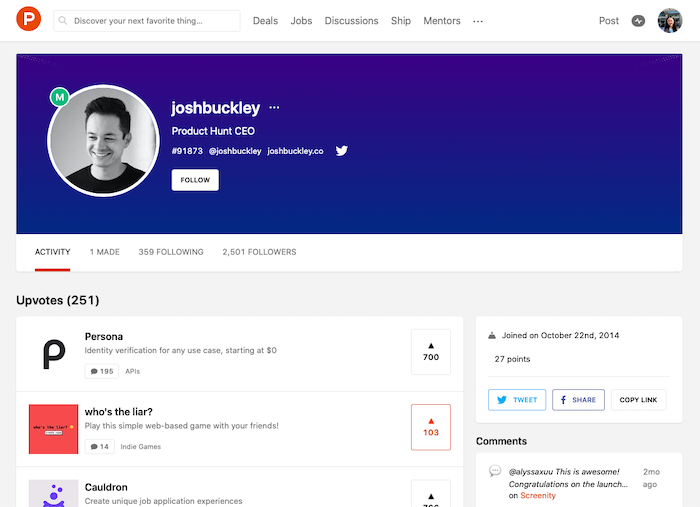700x507 pixels.
Task: Select the Activity tab
Action: tap(53, 252)
